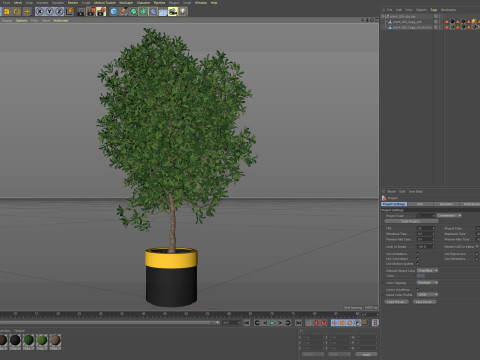480x360 pixels.
Task: Select the Scale tool in top toolbar
Action: point(6,12)
